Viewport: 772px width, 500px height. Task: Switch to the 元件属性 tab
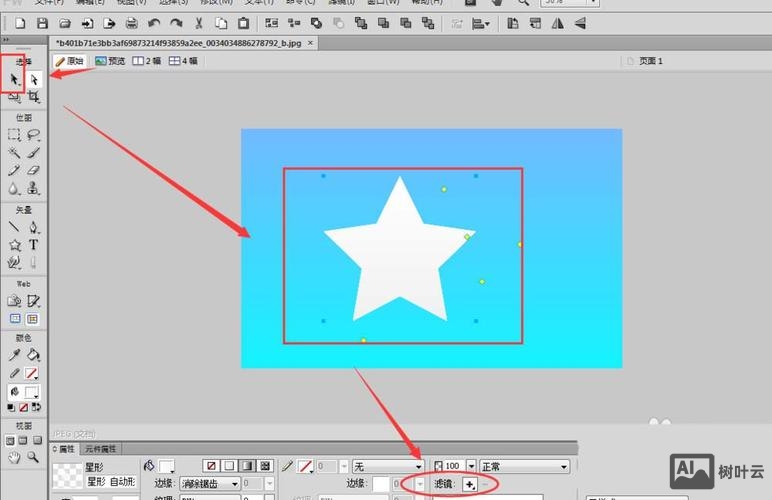[x=100, y=449]
